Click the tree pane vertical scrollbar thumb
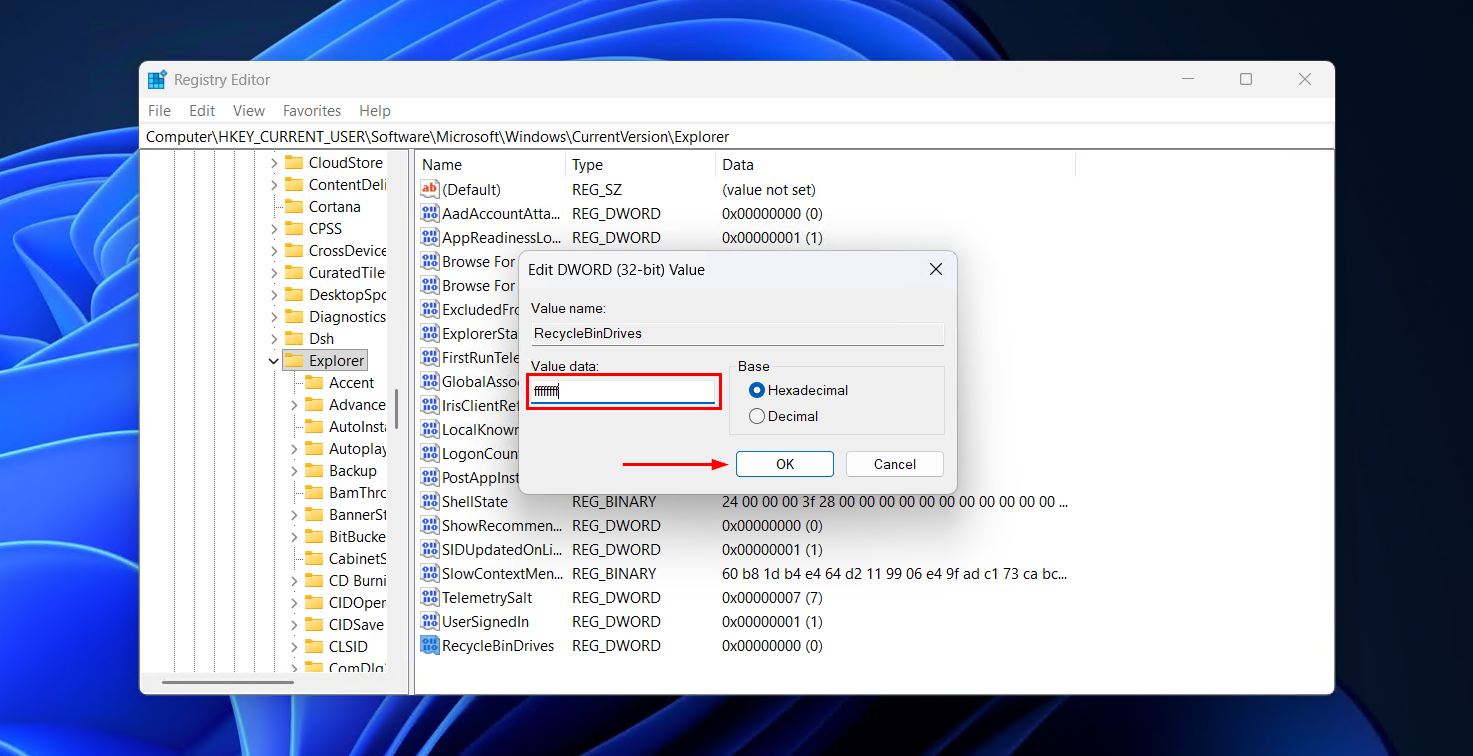 click(397, 409)
